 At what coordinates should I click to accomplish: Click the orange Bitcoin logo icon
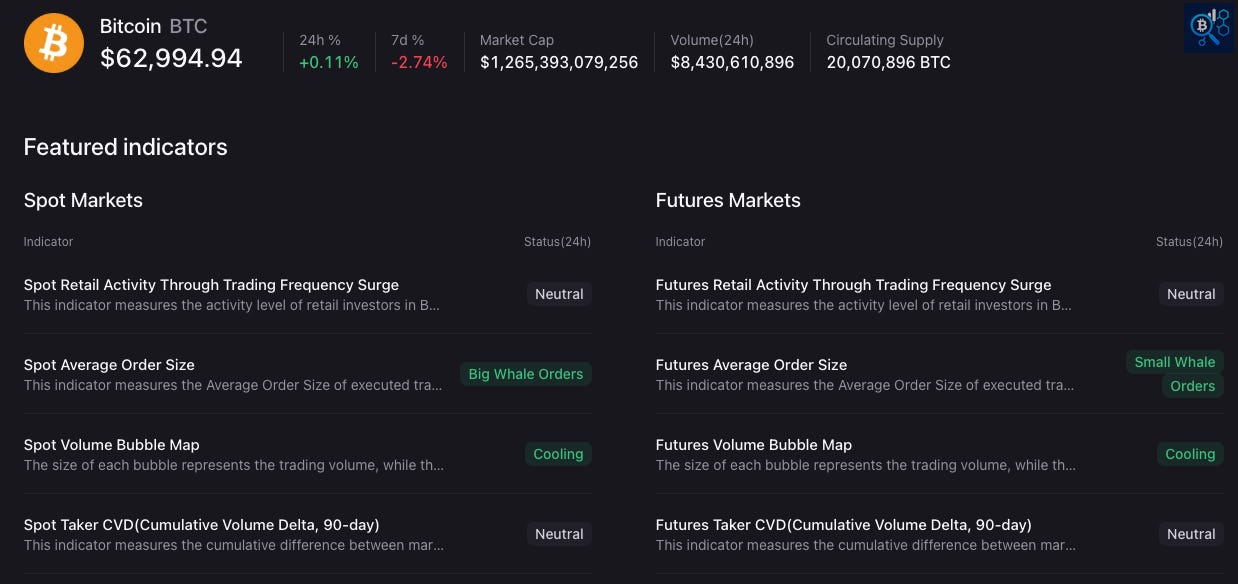pyautogui.click(x=54, y=43)
